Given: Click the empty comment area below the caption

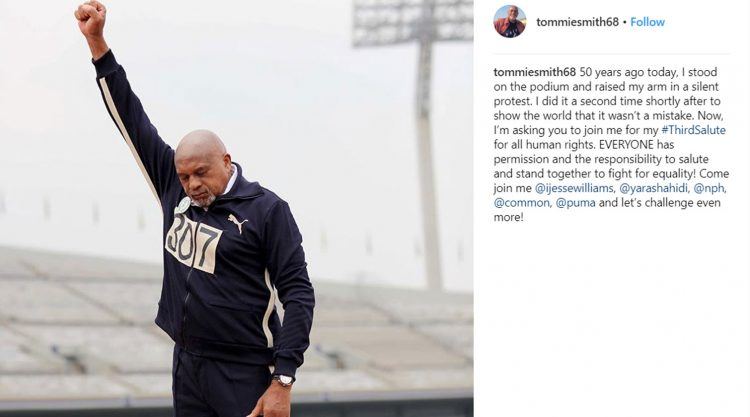Looking at the screenshot, I should click(x=612, y=318).
